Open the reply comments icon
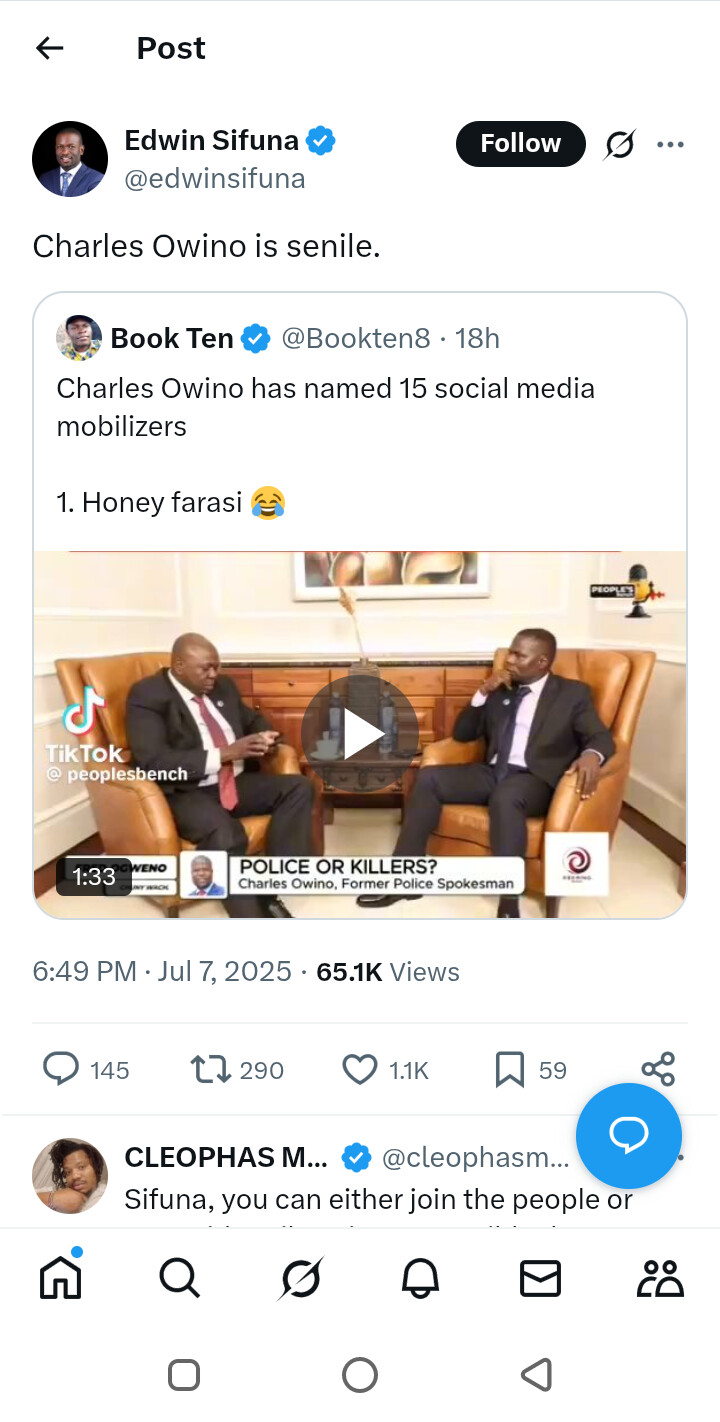The image size is (720, 1422). click(x=61, y=1070)
